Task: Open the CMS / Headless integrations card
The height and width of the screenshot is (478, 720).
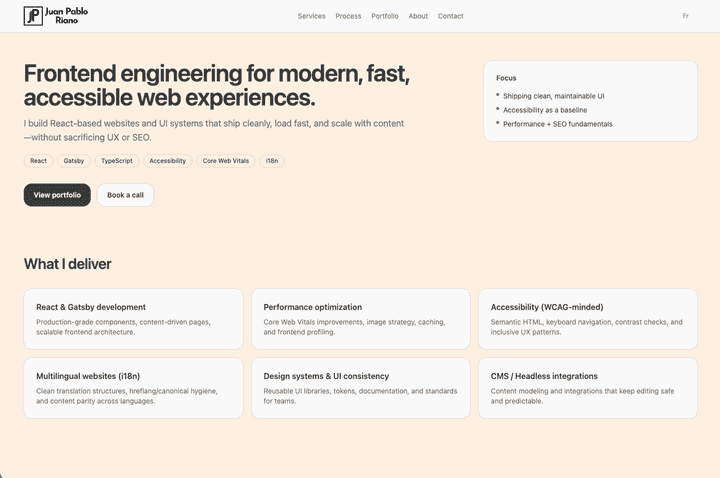Action: click(x=587, y=388)
